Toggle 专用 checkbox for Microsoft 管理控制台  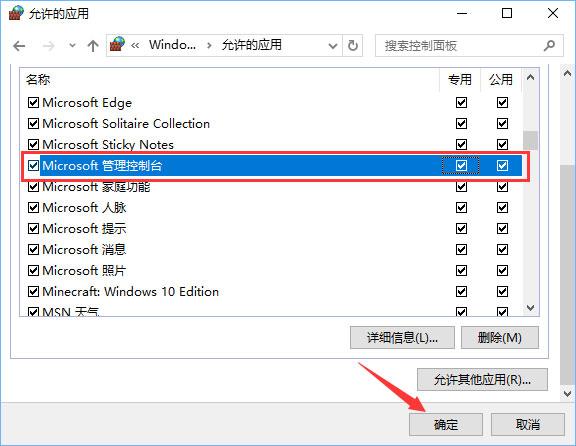(x=461, y=166)
